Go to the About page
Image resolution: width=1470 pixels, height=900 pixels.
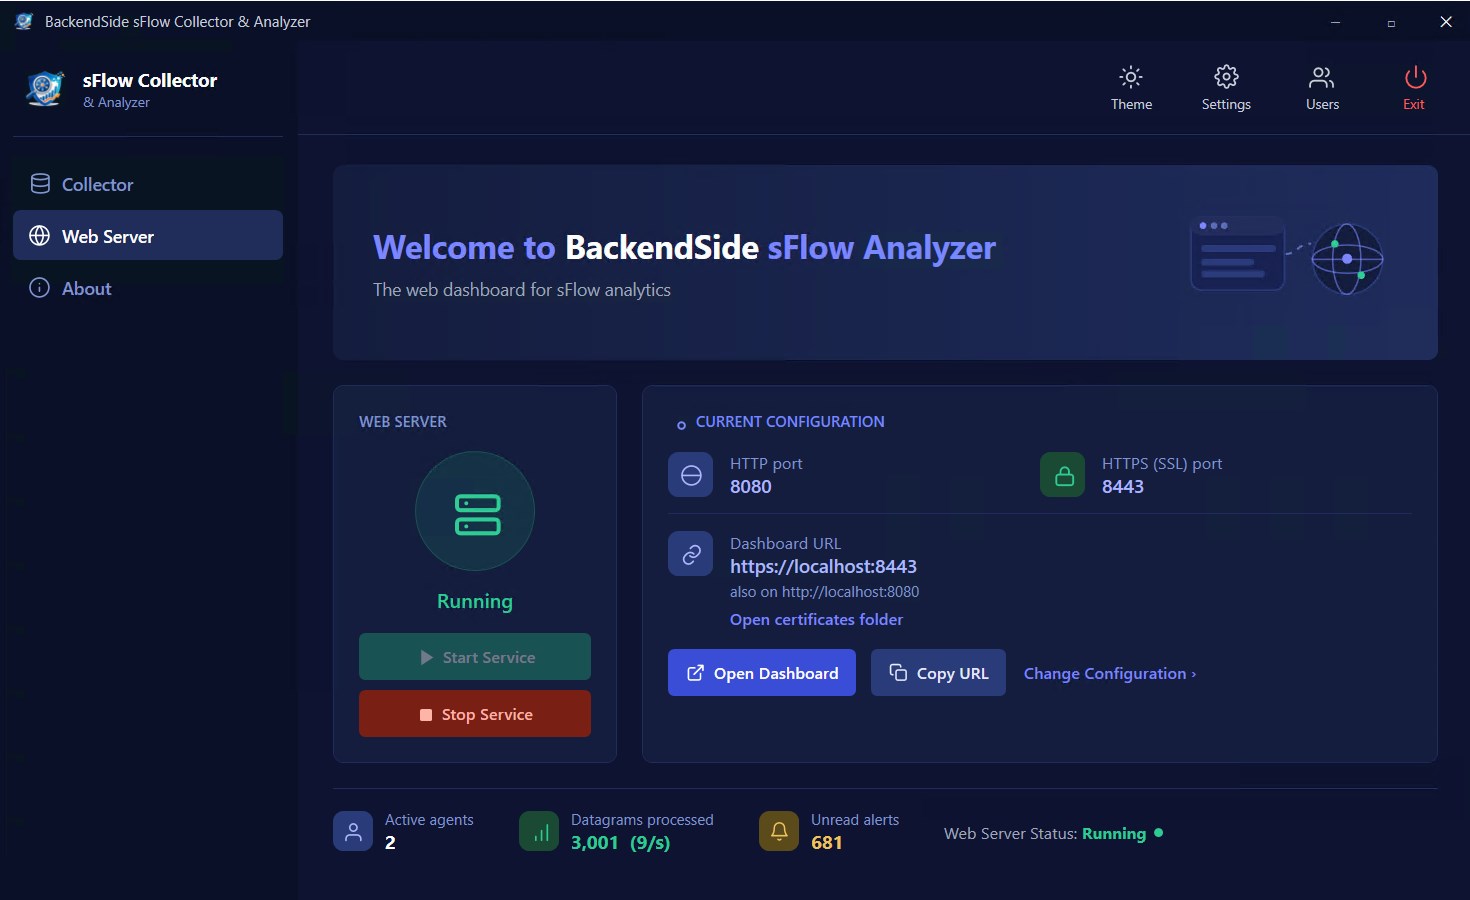(x=148, y=288)
